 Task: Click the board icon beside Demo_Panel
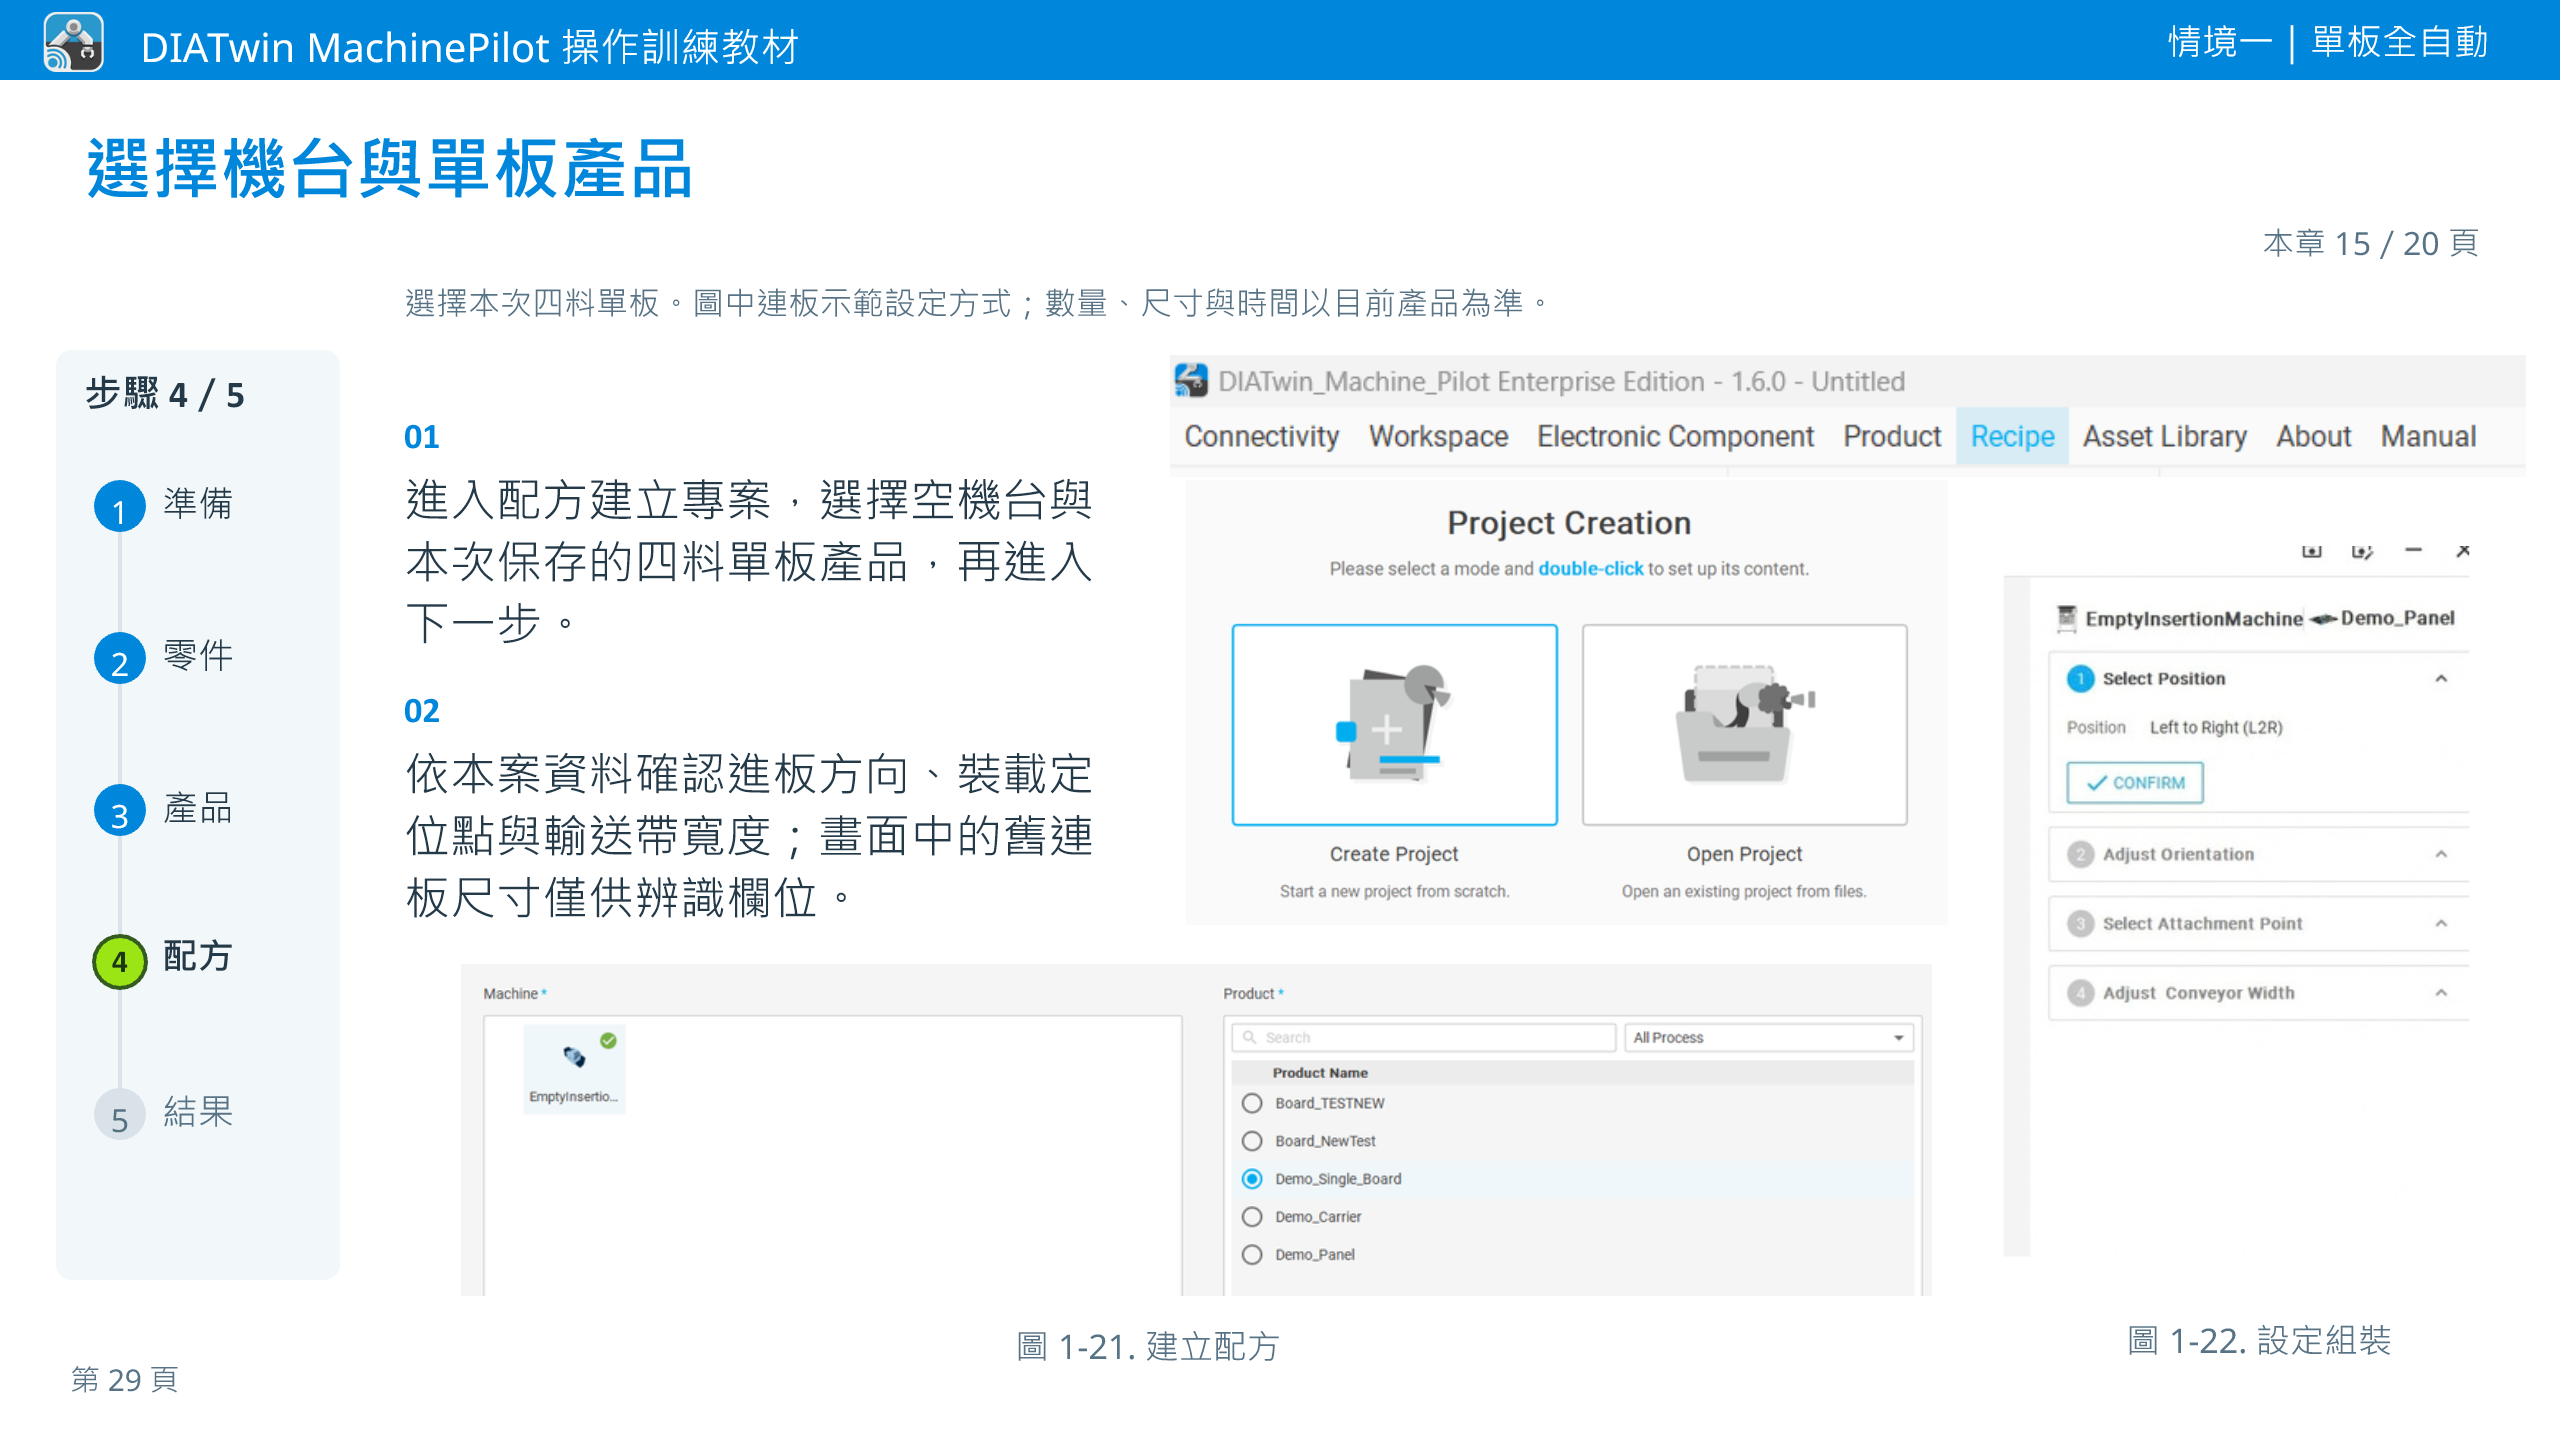coord(2323,619)
